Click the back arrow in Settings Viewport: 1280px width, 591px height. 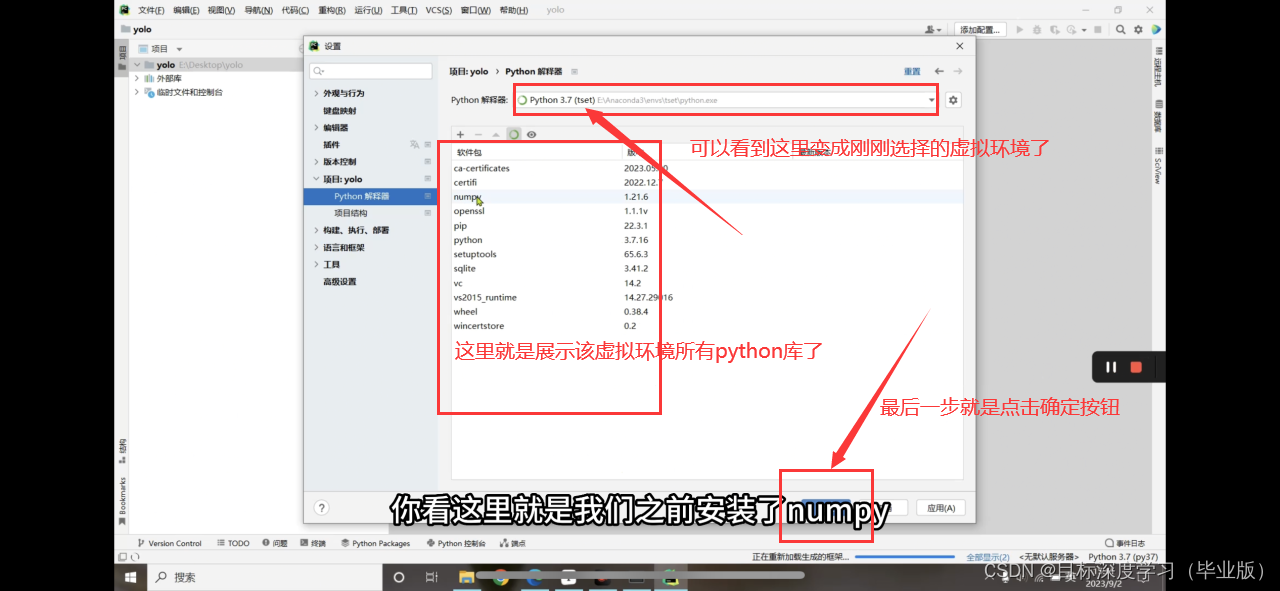click(939, 71)
